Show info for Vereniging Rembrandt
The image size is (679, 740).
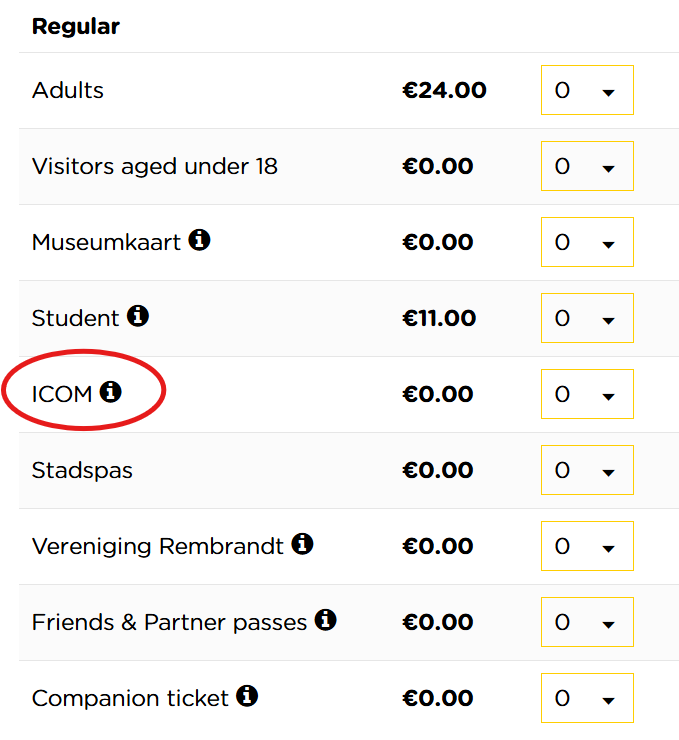[302, 544]
